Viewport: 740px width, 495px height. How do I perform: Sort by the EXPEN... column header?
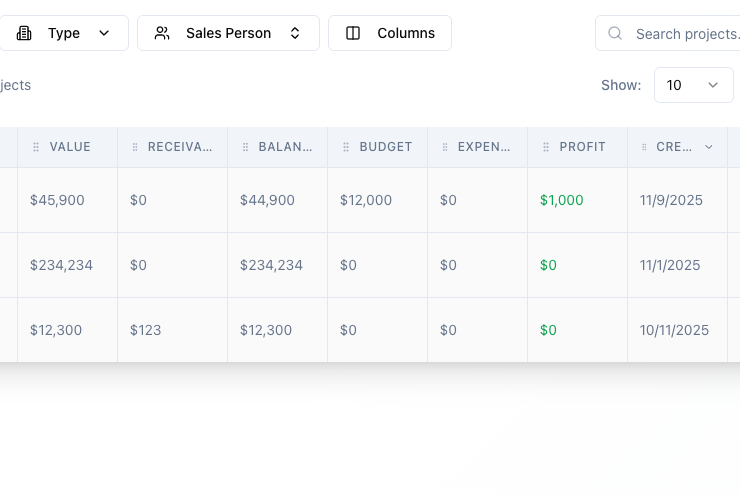pos(484,147)
